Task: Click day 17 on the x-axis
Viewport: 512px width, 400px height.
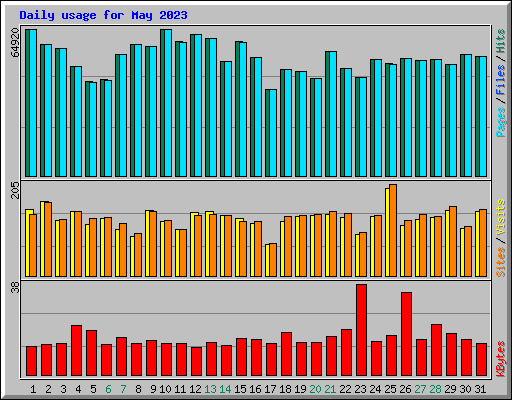Action: pos(270,389)
